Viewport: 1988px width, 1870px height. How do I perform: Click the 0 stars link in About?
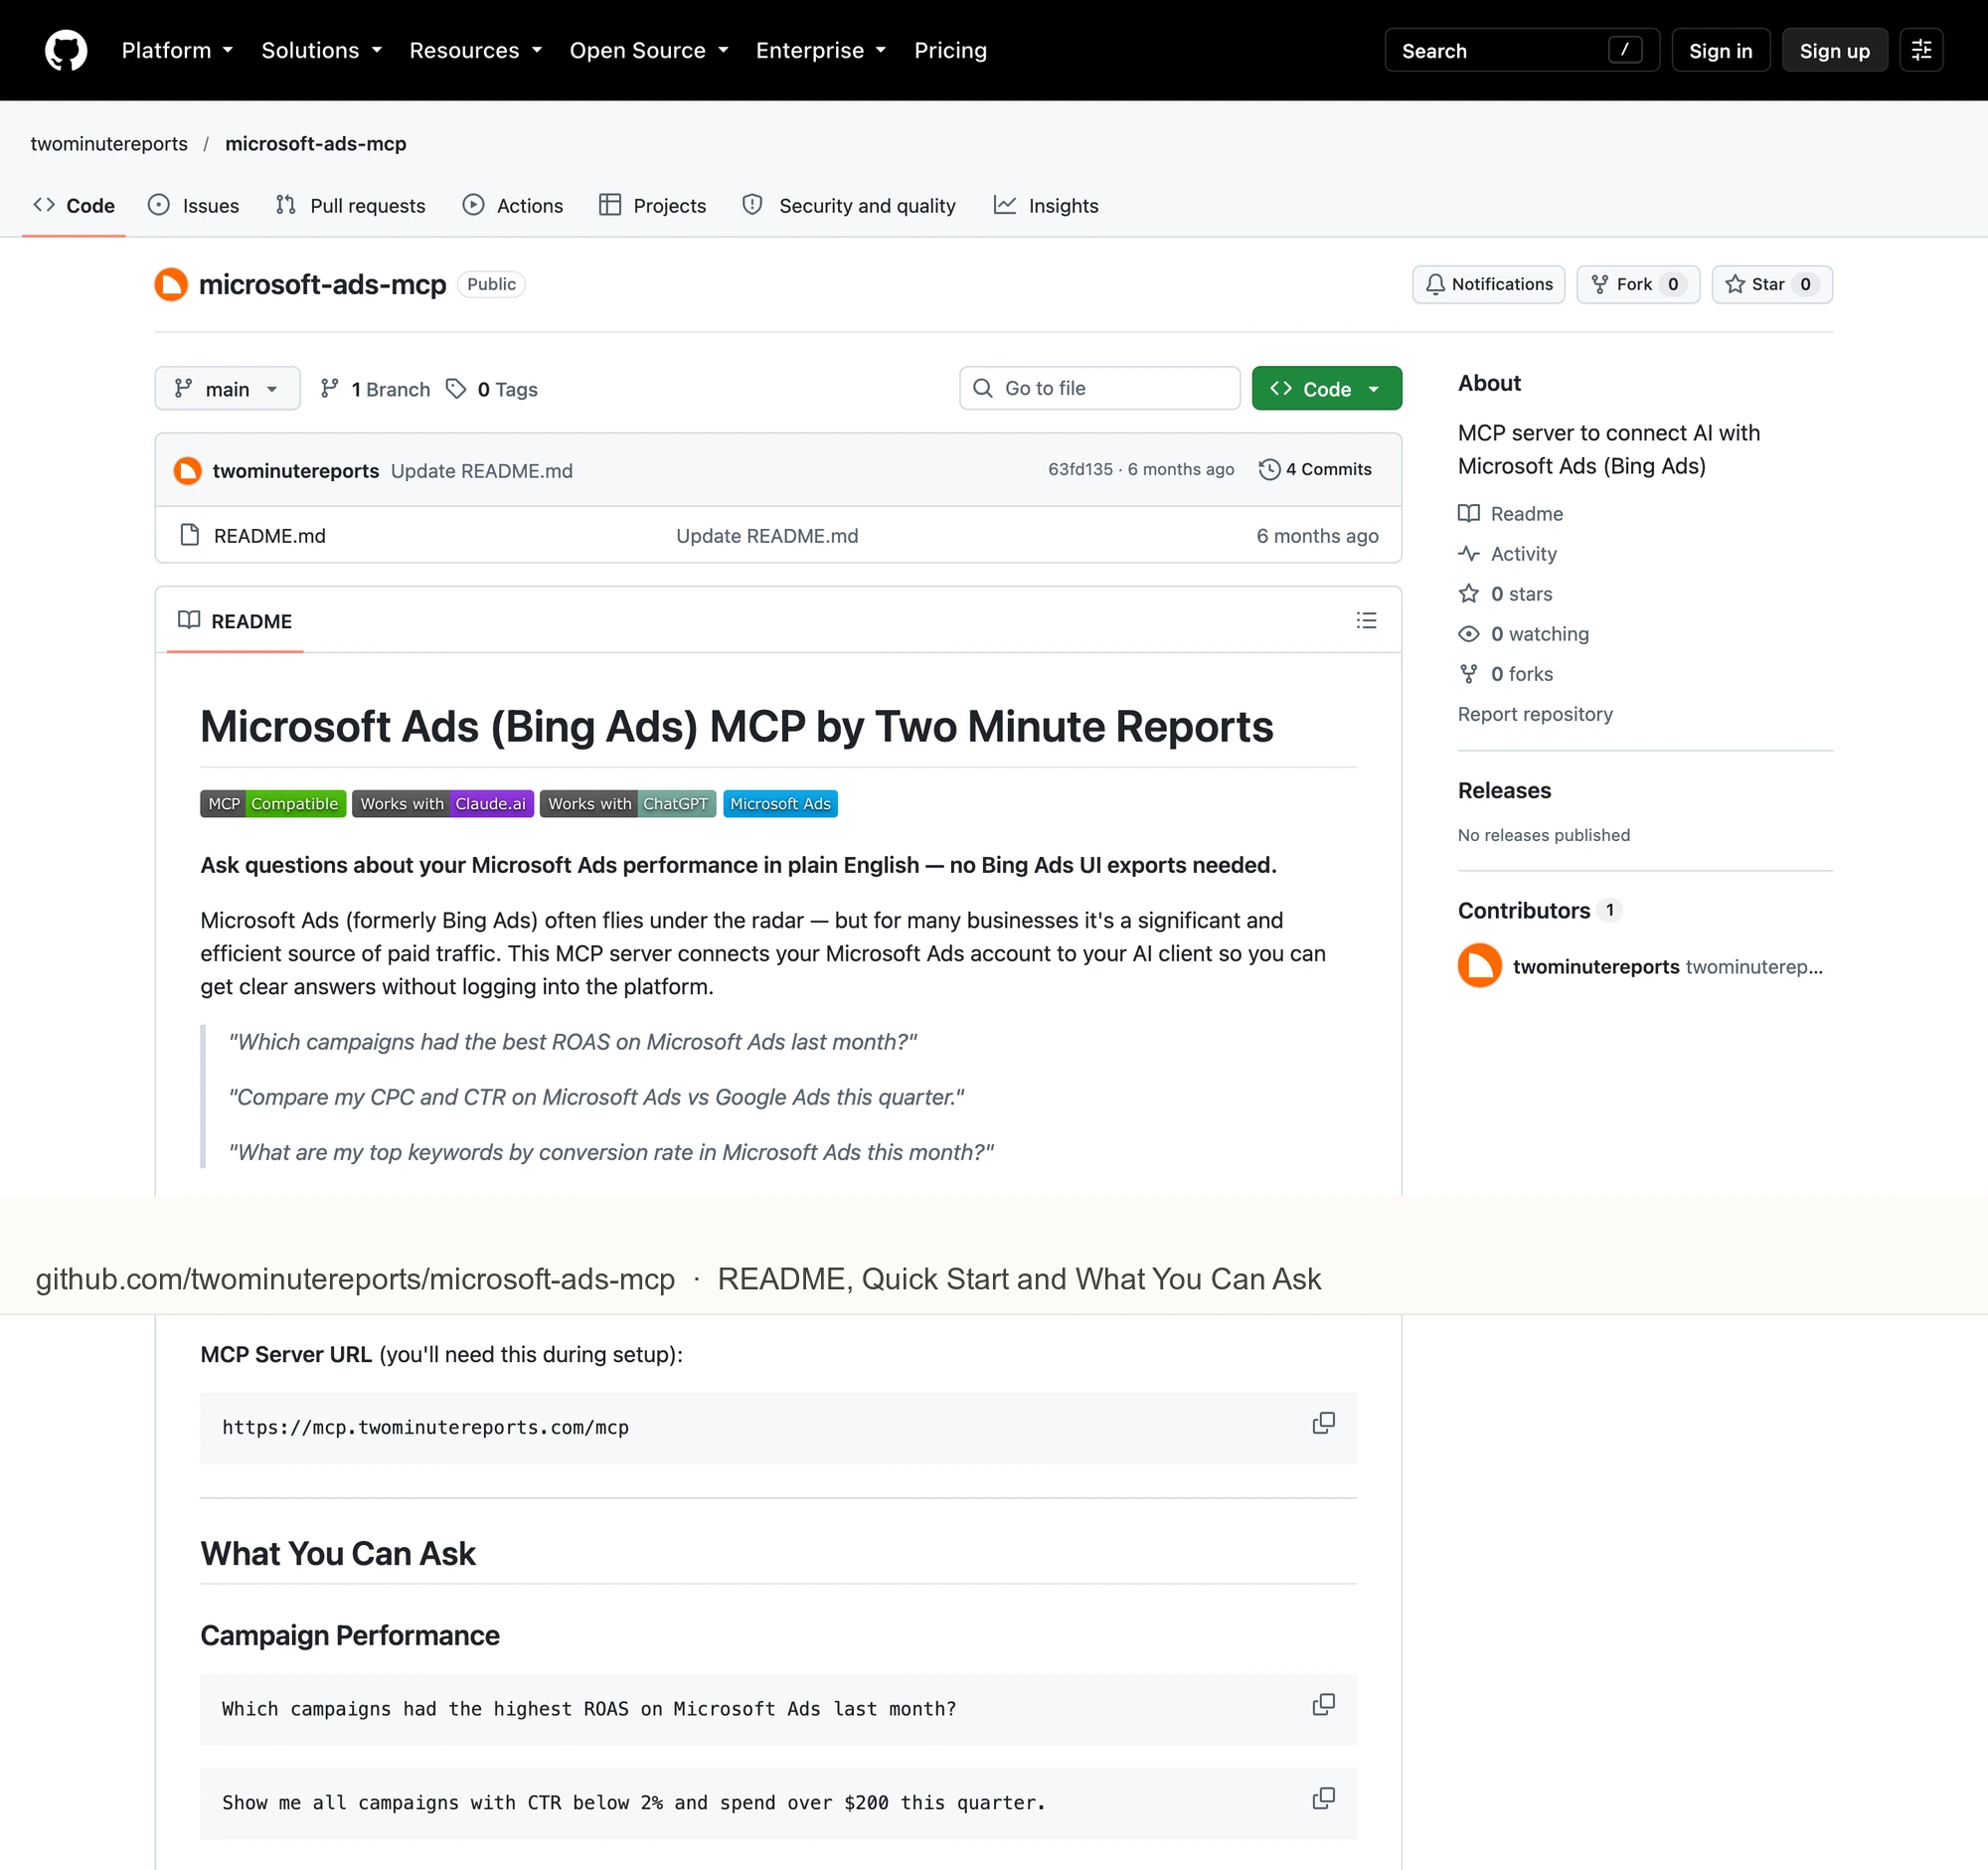(x=1506, y=594)
